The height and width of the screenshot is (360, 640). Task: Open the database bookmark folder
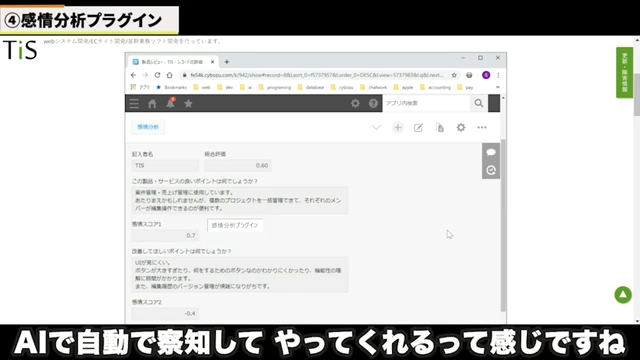click(x=311, y=87)
